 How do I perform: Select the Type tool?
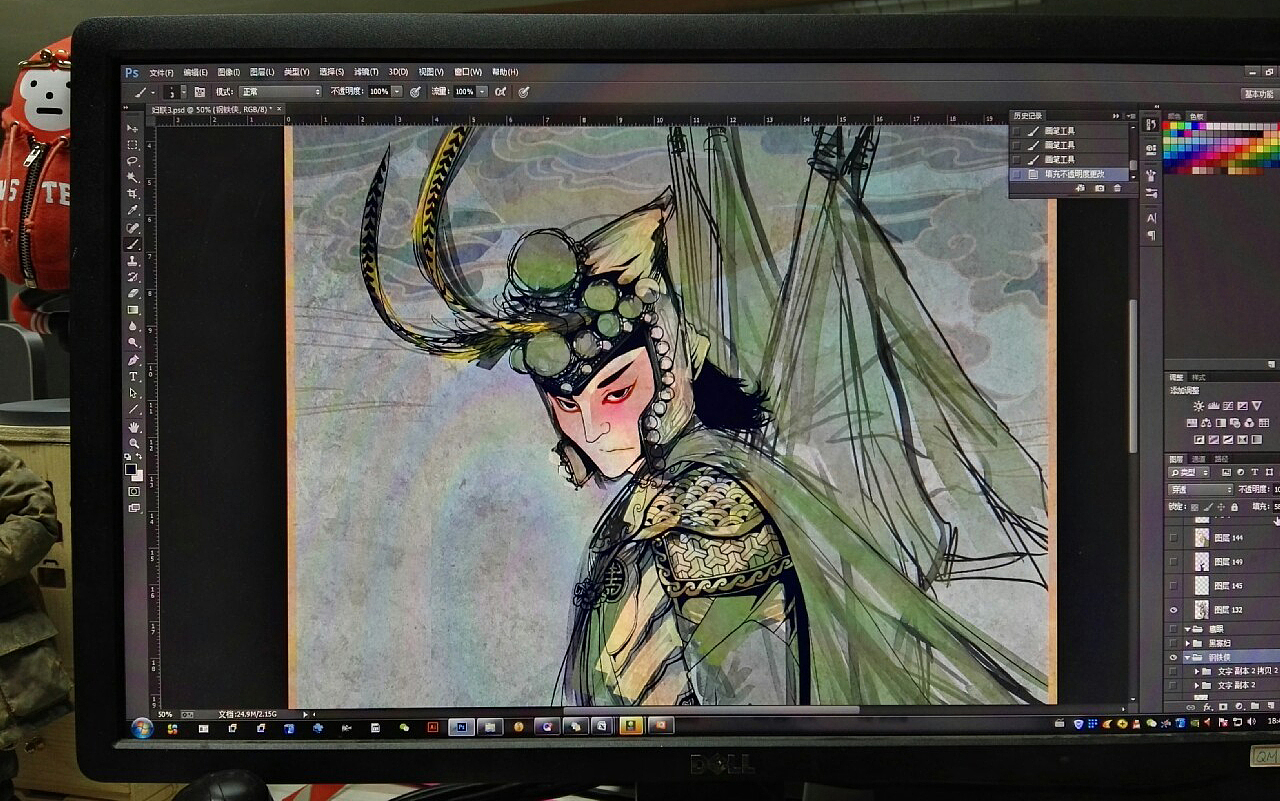point(133,376)
